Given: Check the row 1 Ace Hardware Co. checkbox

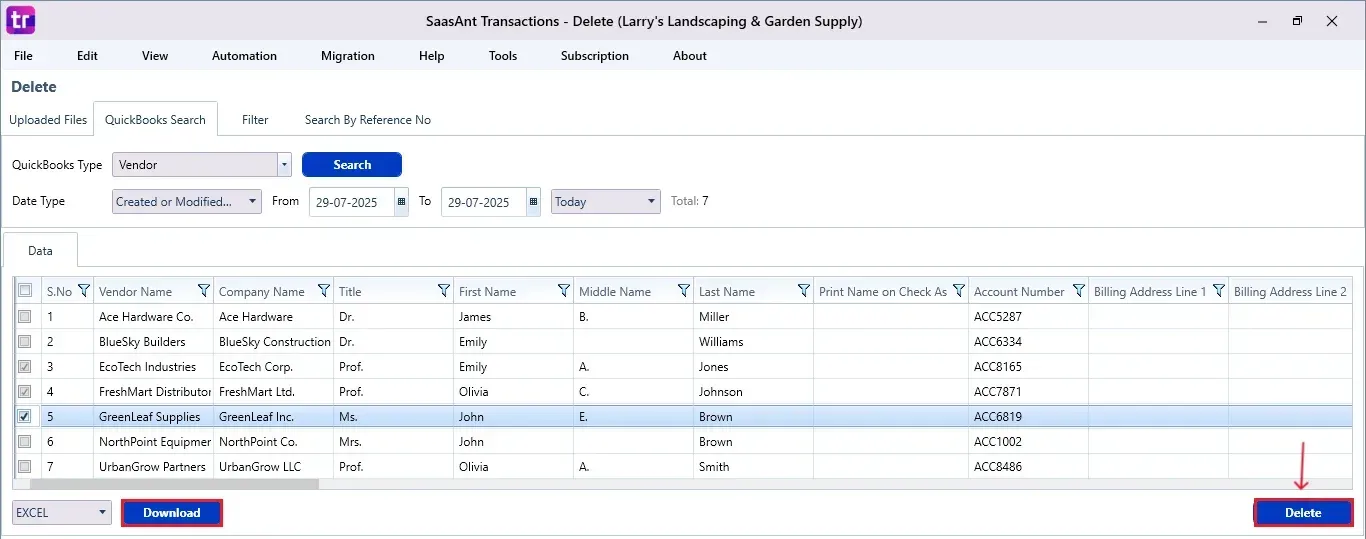Looking at the screenshot, I should (25, 316).
